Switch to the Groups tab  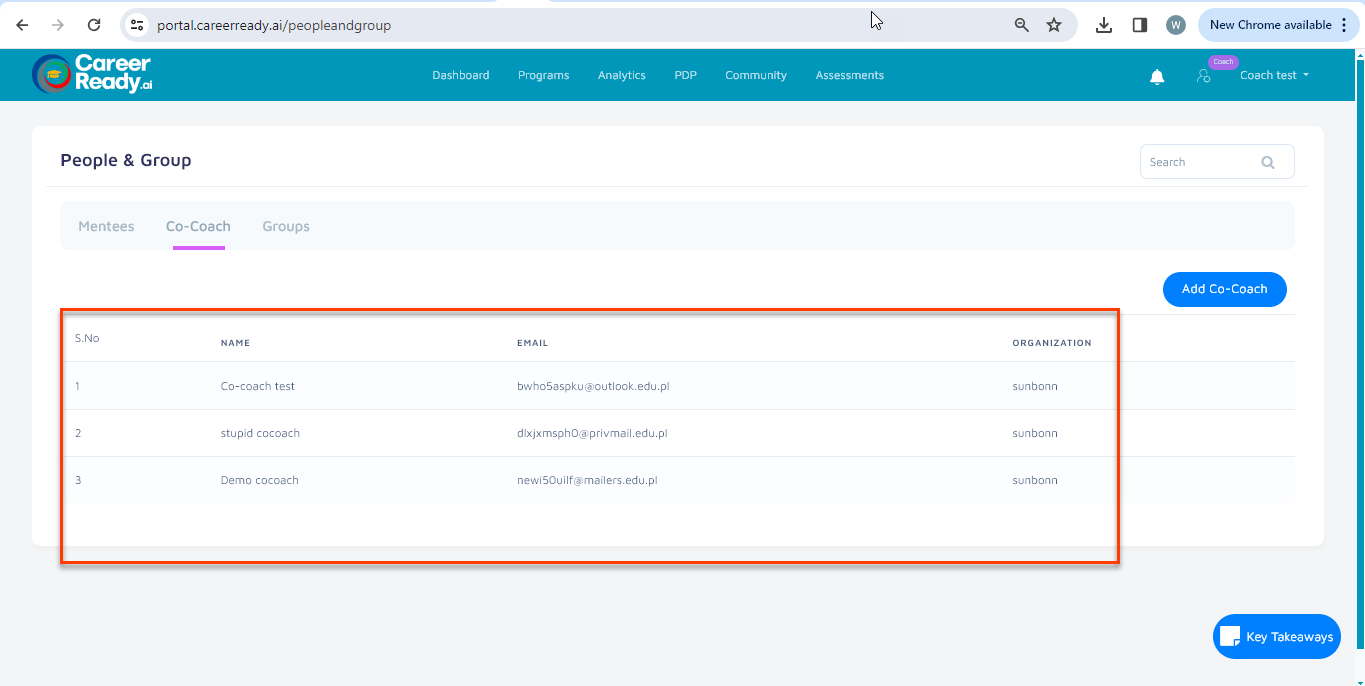tap(286, 227)
